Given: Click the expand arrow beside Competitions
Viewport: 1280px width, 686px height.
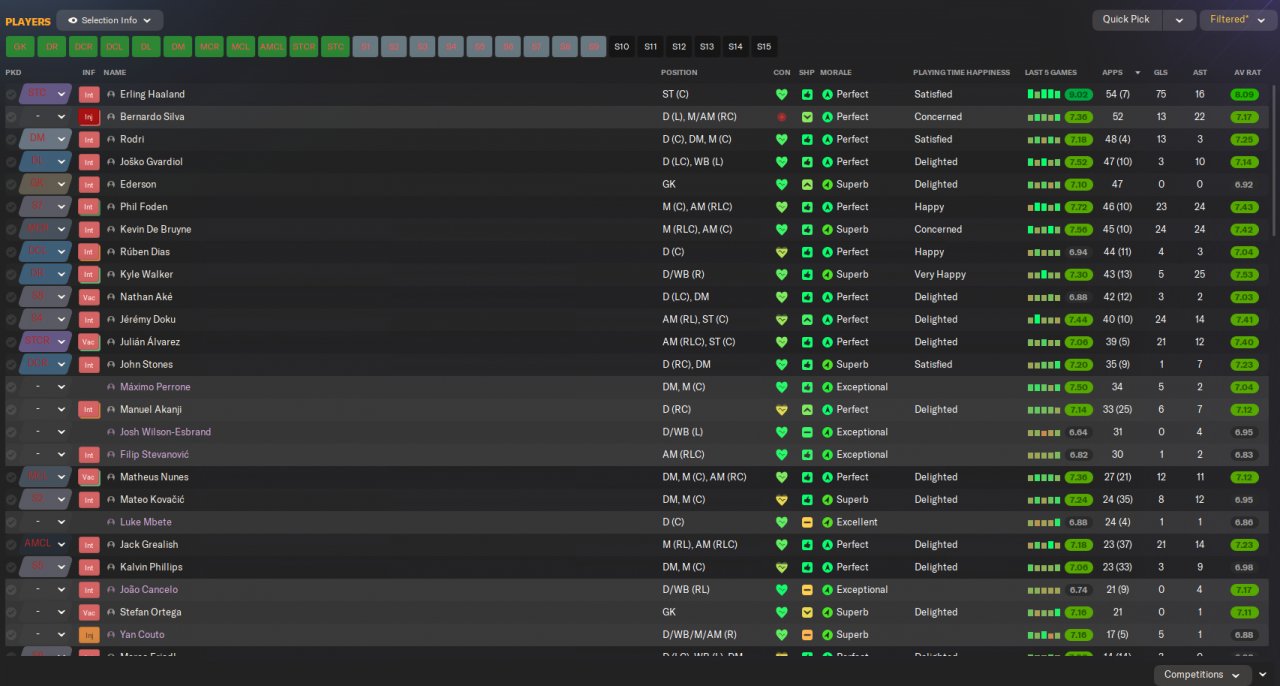Looking at the screenshot, I should coord(1263,675).
